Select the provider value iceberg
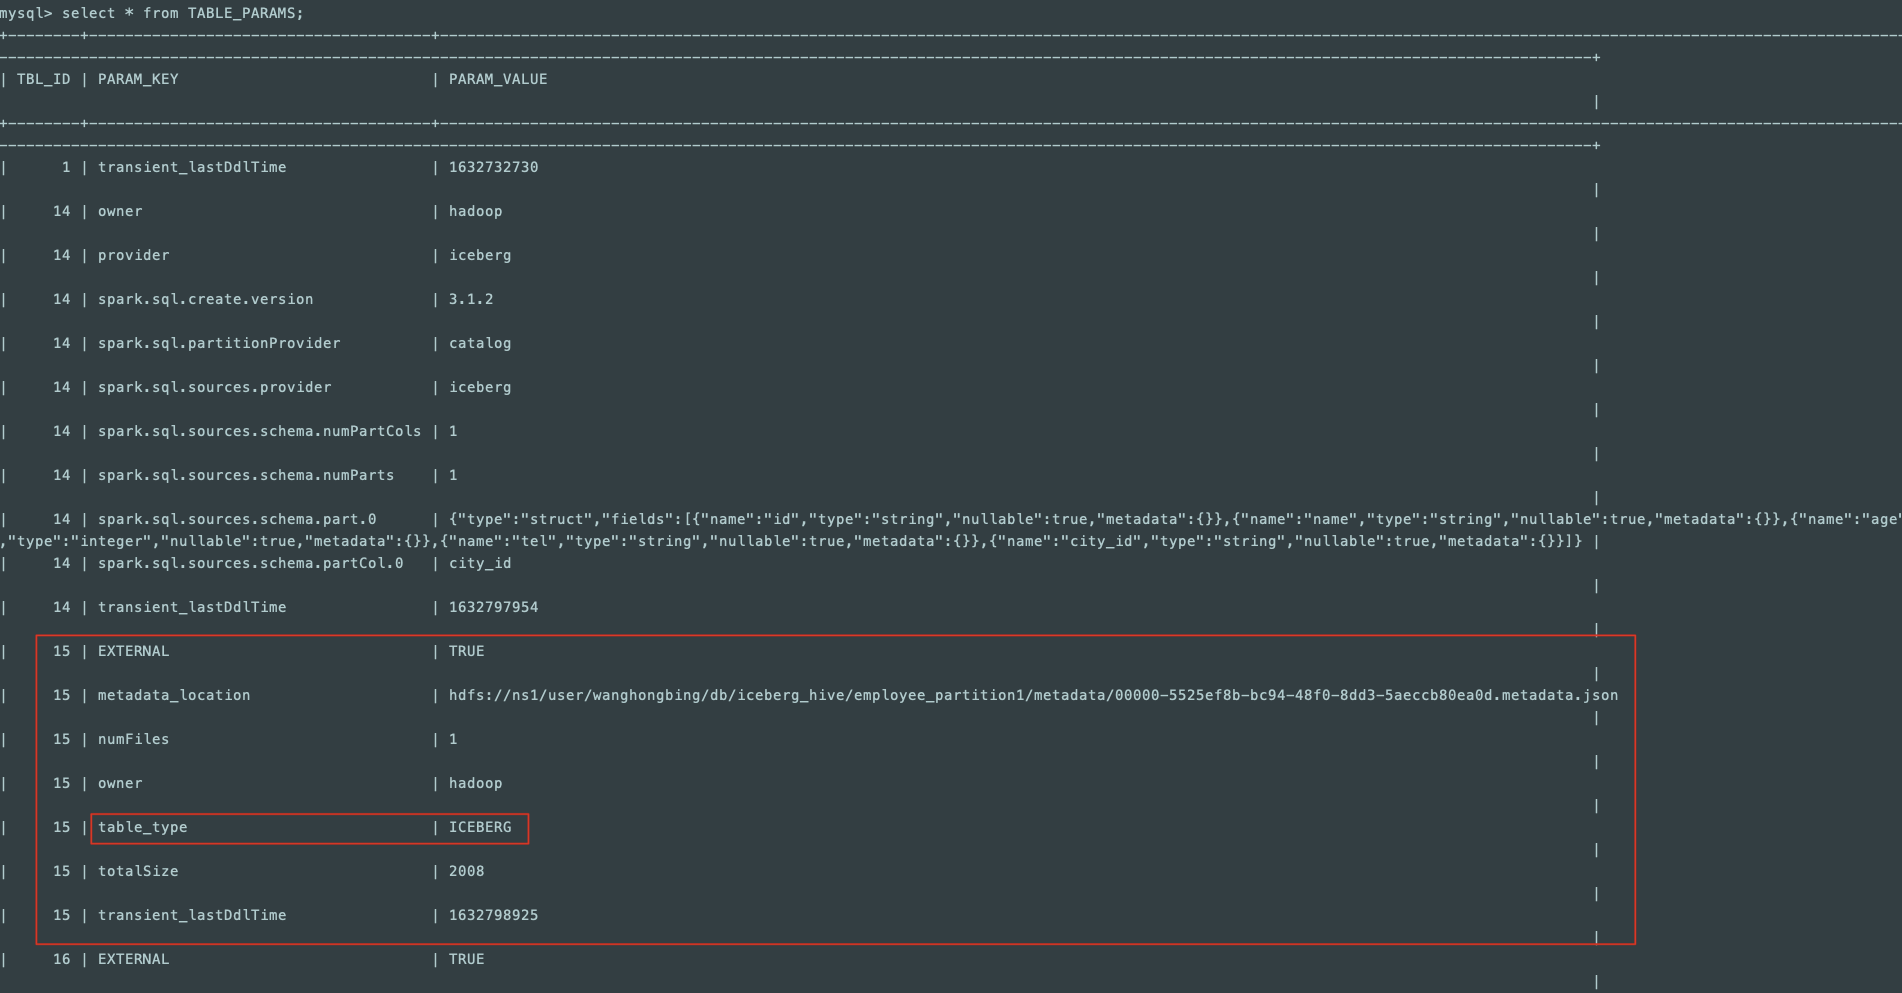1902x993 pixels. [480, 255]
